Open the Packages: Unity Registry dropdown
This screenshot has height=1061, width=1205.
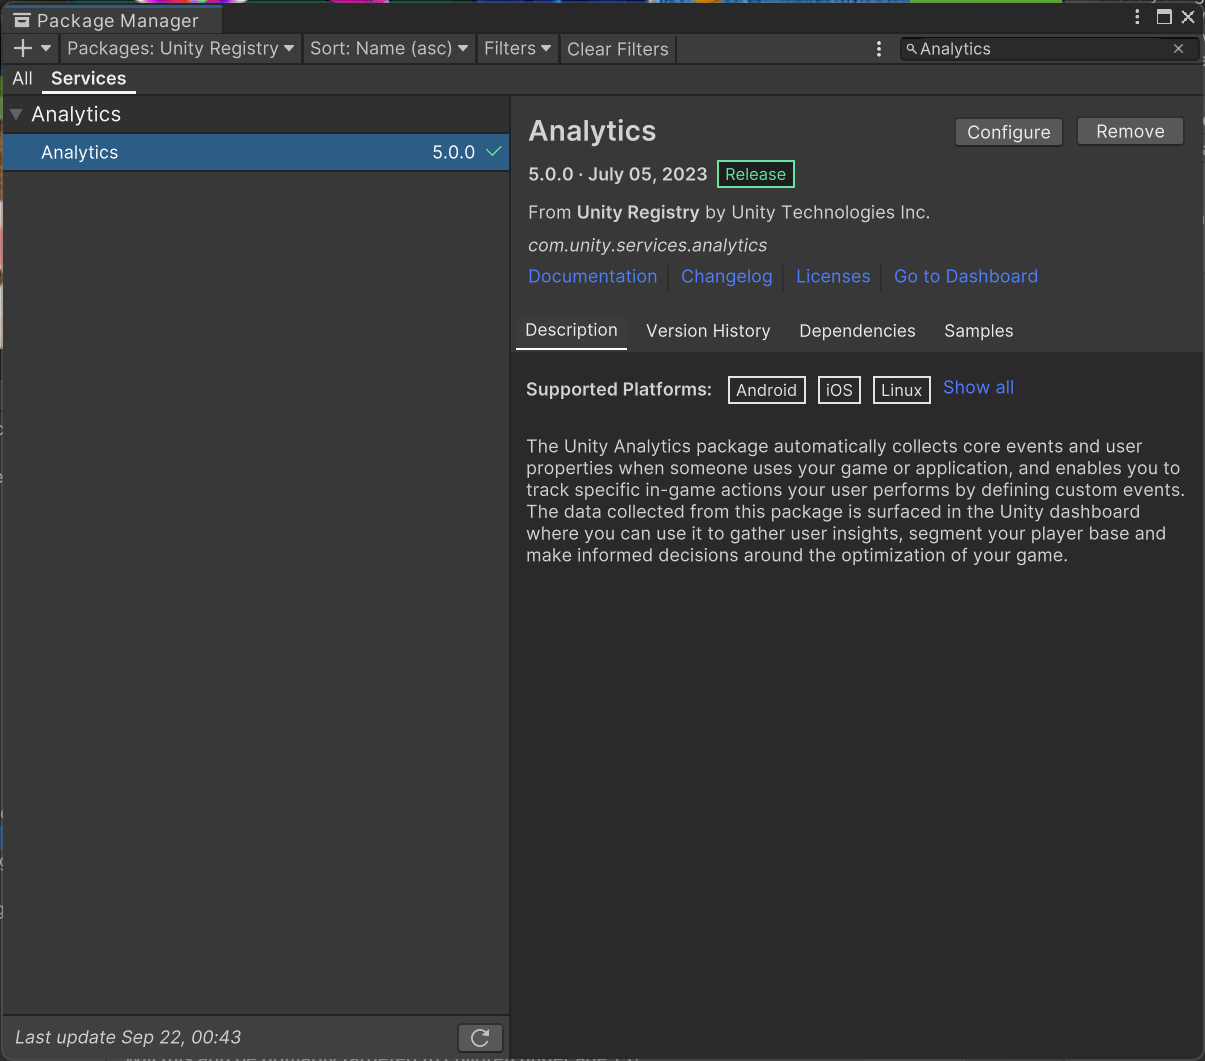(x=181, y=48)
